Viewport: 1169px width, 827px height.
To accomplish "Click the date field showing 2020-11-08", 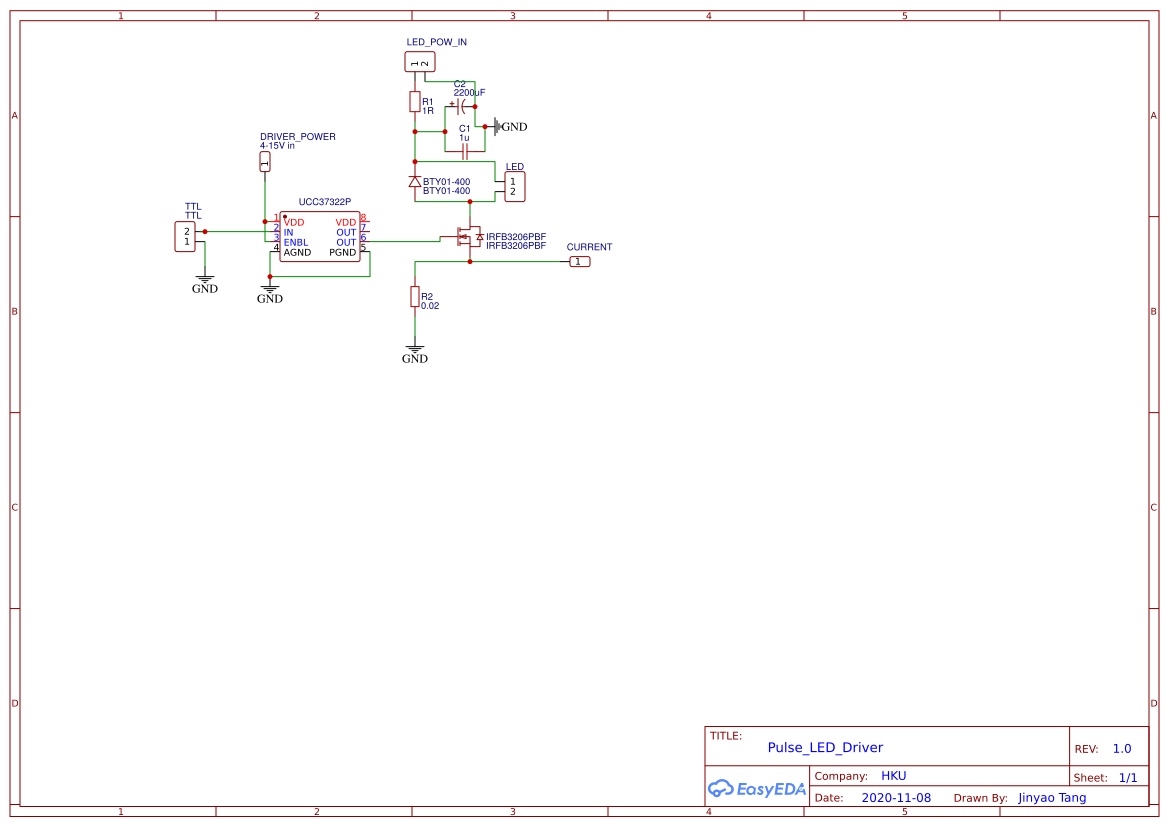I will tap(894, 797).
